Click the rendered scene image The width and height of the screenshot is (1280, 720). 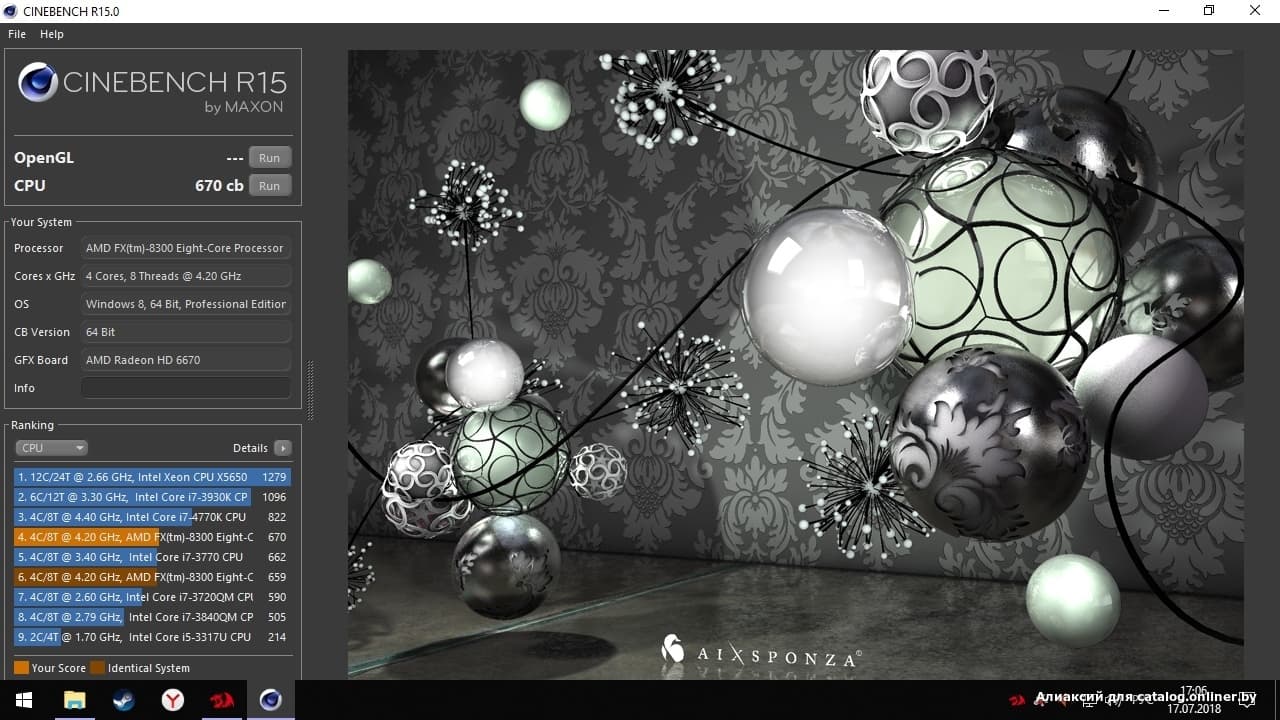click(x=795, y=365)
